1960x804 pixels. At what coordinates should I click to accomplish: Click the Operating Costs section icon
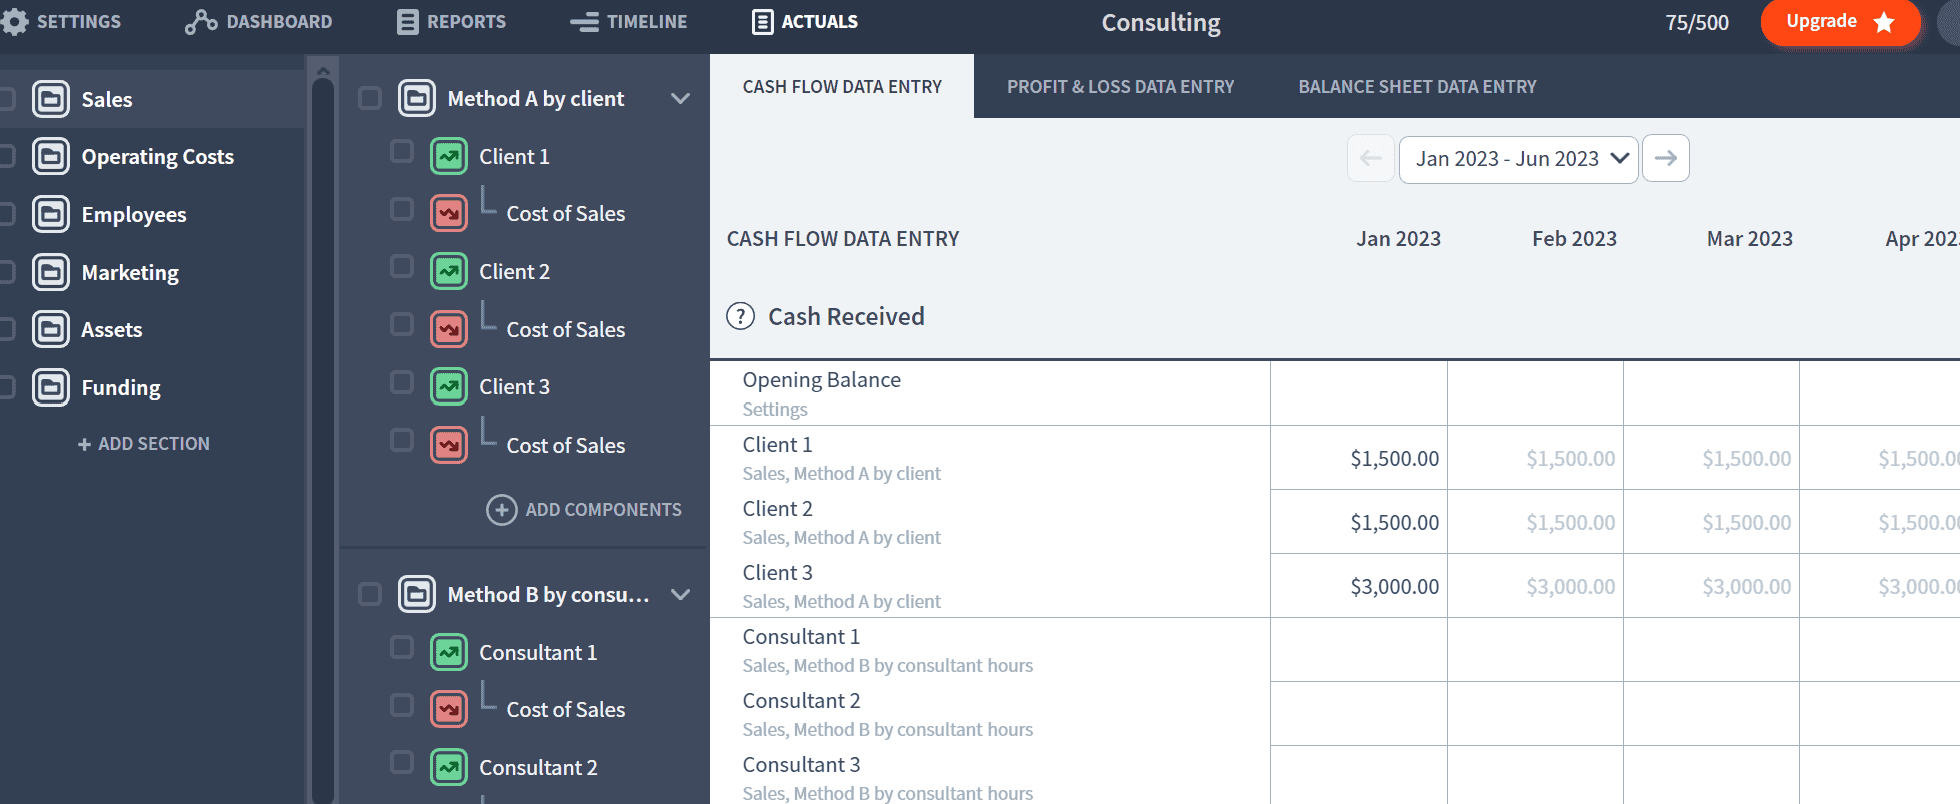(51, 156)
